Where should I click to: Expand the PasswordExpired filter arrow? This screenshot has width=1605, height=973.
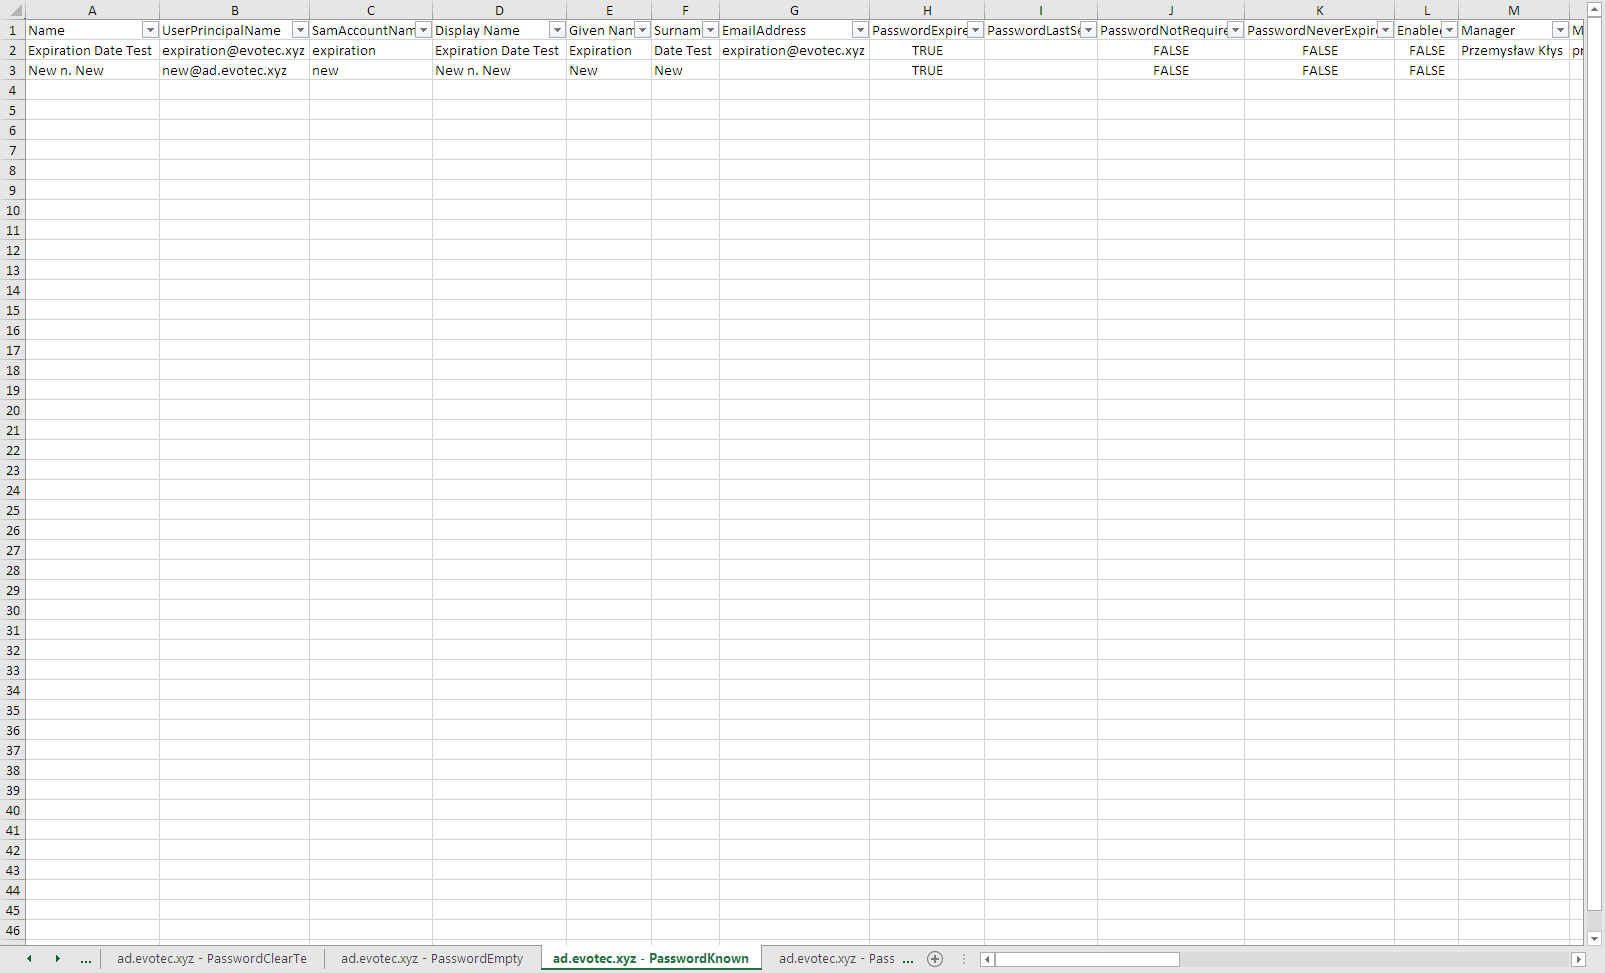tap(975, 31)
